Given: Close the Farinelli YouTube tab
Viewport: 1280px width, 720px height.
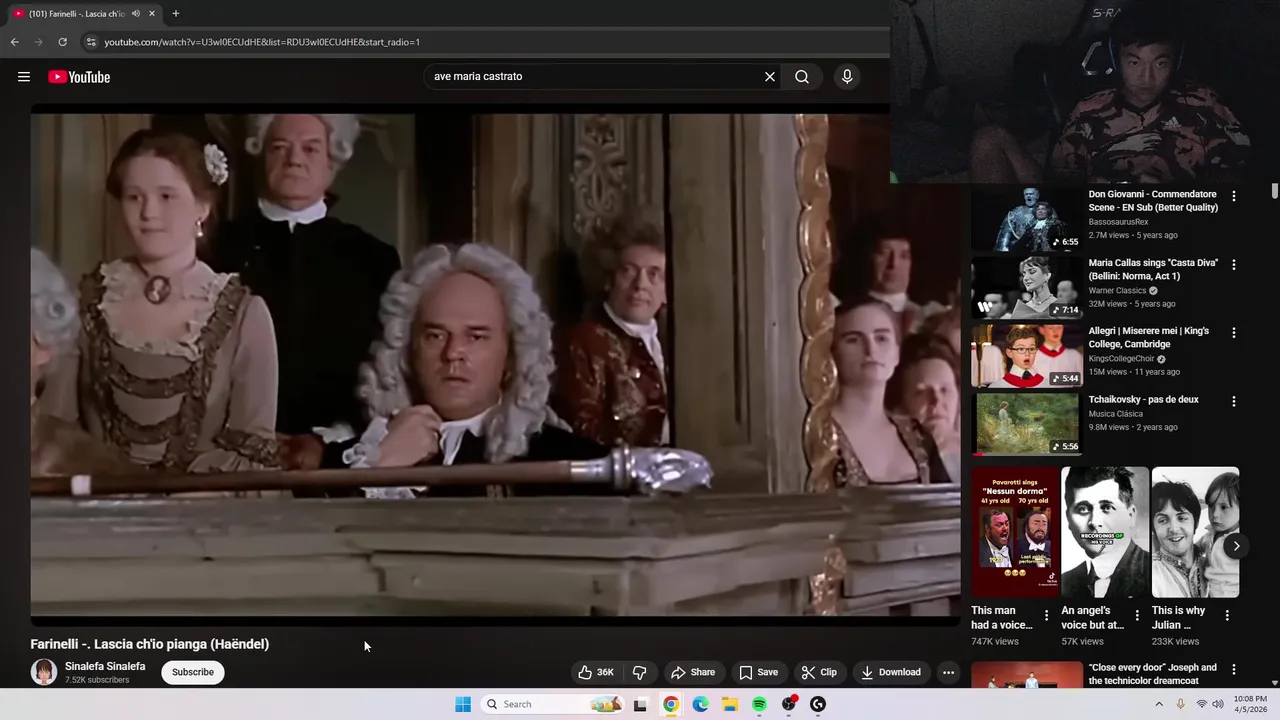Looking at the screenshot, I should tap(152, 13).
